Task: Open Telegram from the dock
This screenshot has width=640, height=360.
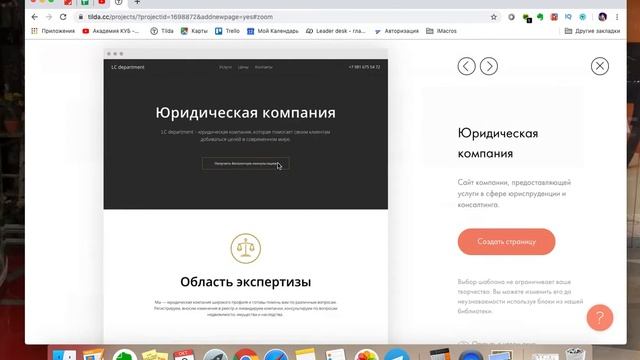Action: (x=396, y=355)
